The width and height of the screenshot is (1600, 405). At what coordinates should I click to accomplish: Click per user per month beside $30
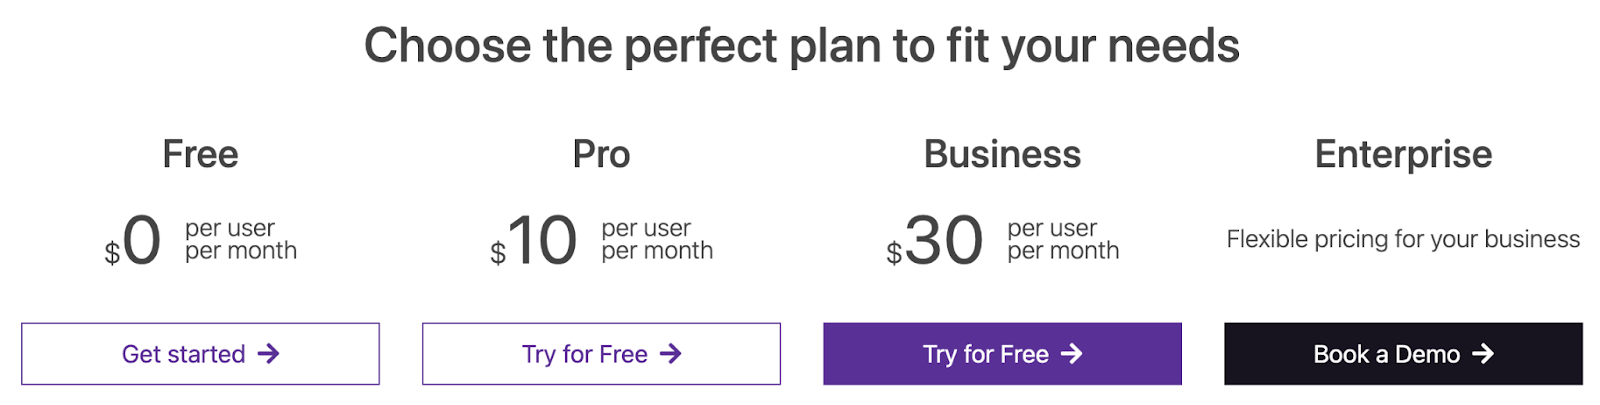pos(1063,240)
